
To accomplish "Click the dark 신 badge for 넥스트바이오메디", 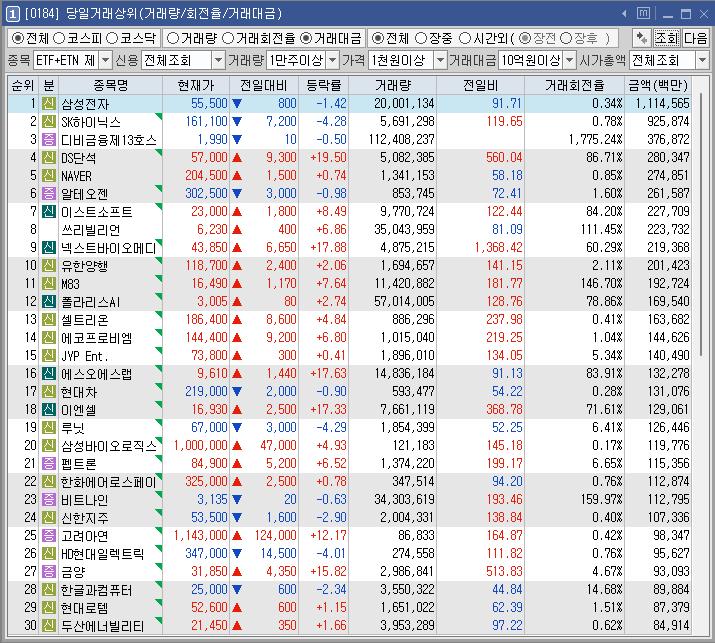I will point(49,248).
